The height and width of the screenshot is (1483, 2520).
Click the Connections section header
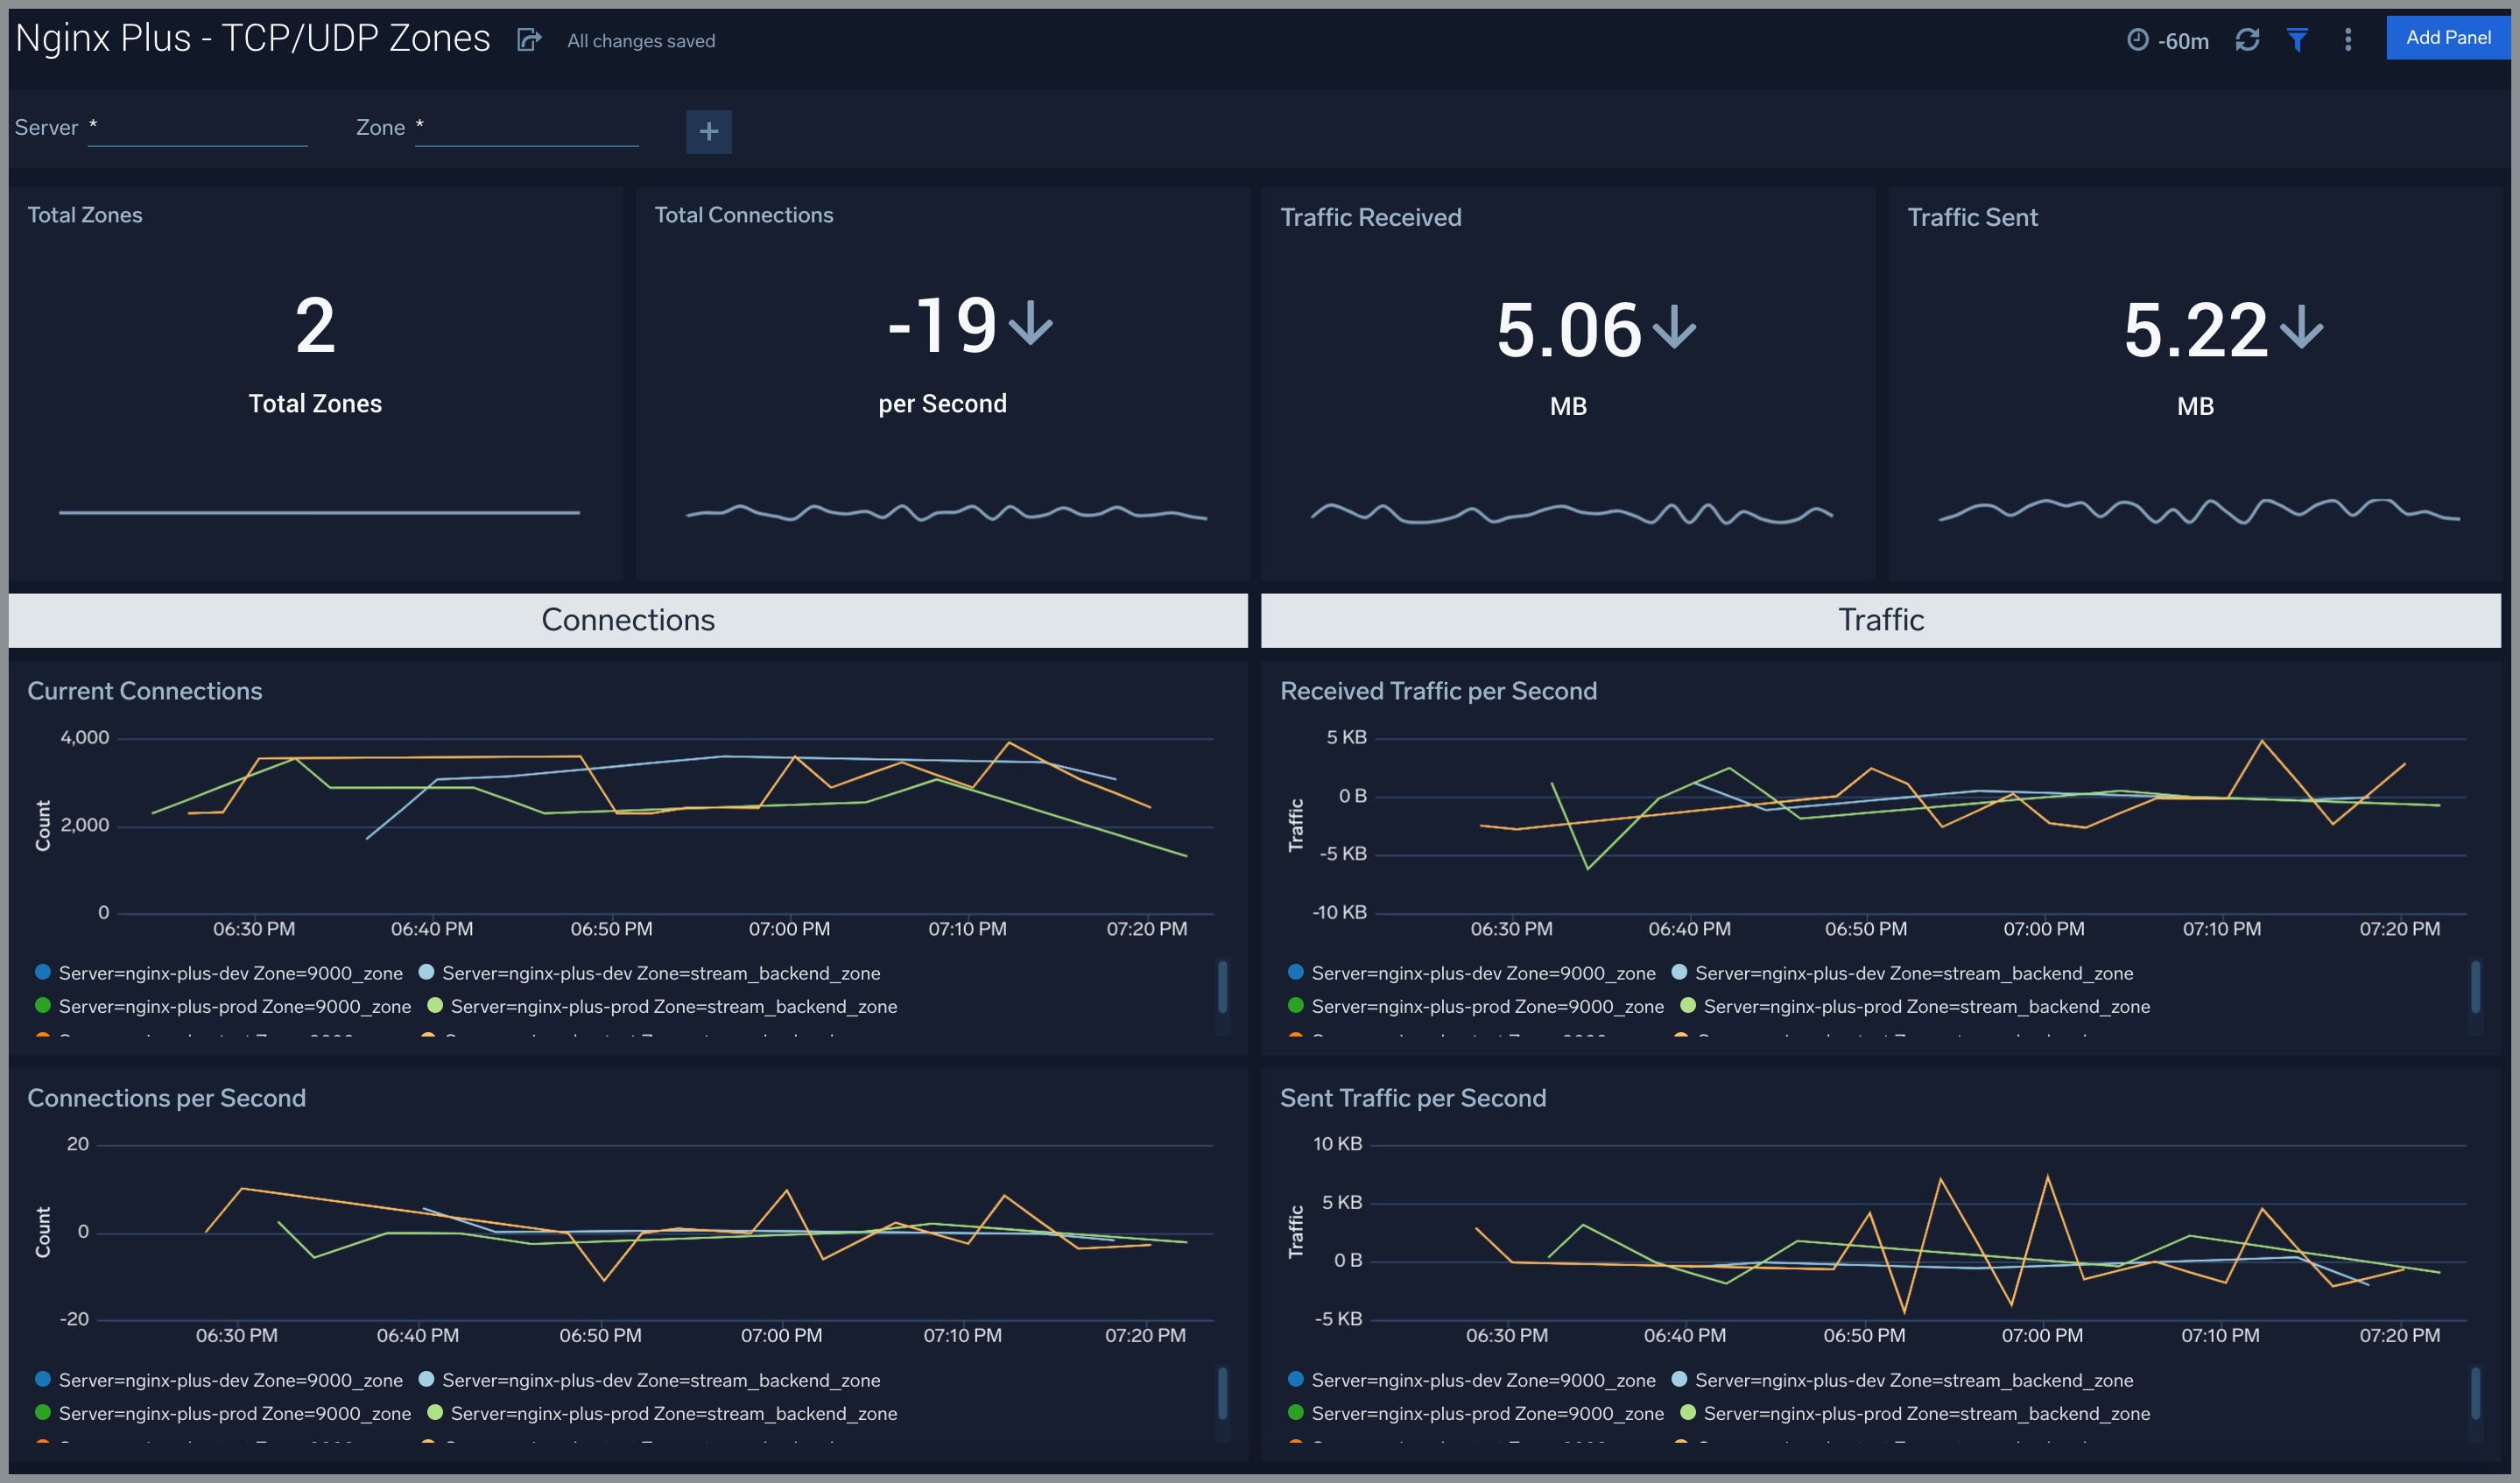coord(628,620)
